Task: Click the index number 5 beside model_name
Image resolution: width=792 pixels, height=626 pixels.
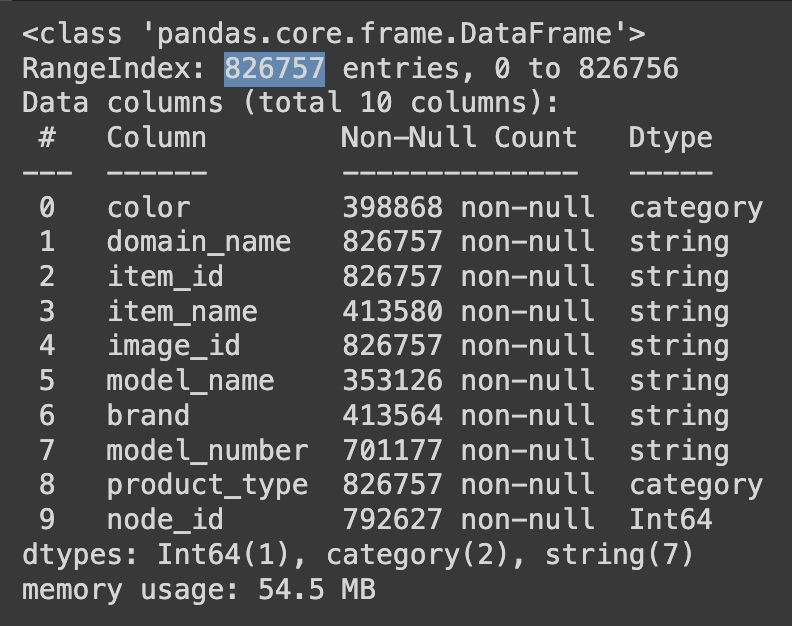Action: tap(47, 380)
